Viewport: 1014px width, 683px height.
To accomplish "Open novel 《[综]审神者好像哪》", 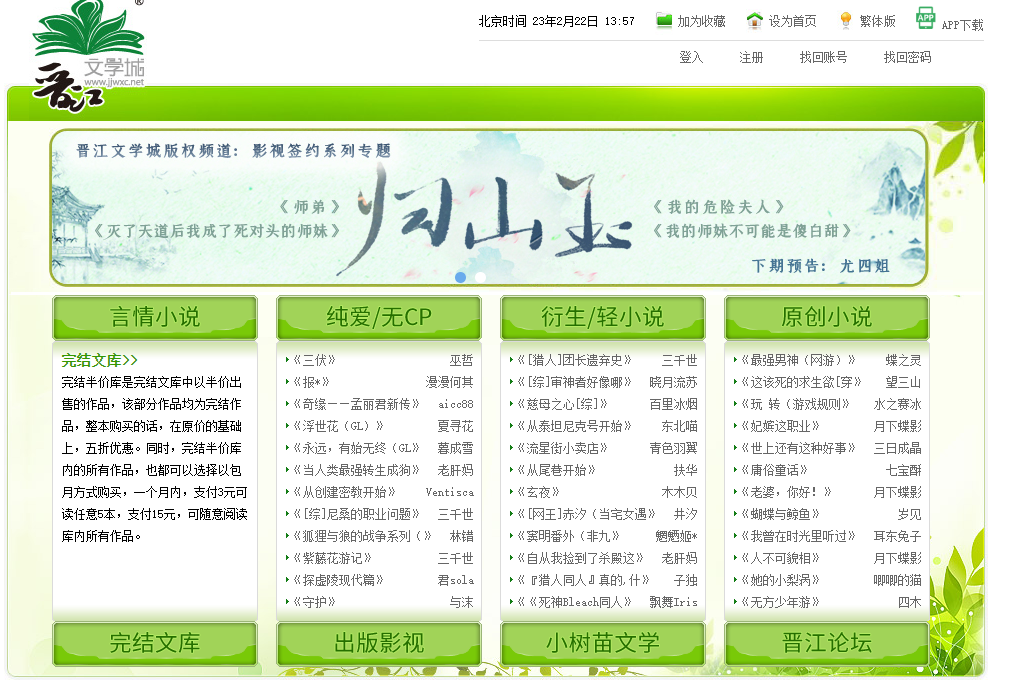I will [574, 382].
